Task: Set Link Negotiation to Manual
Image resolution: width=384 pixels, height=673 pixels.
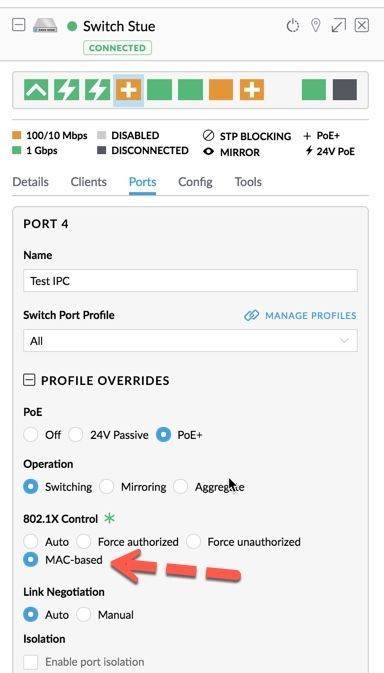Action: [84, 615]
